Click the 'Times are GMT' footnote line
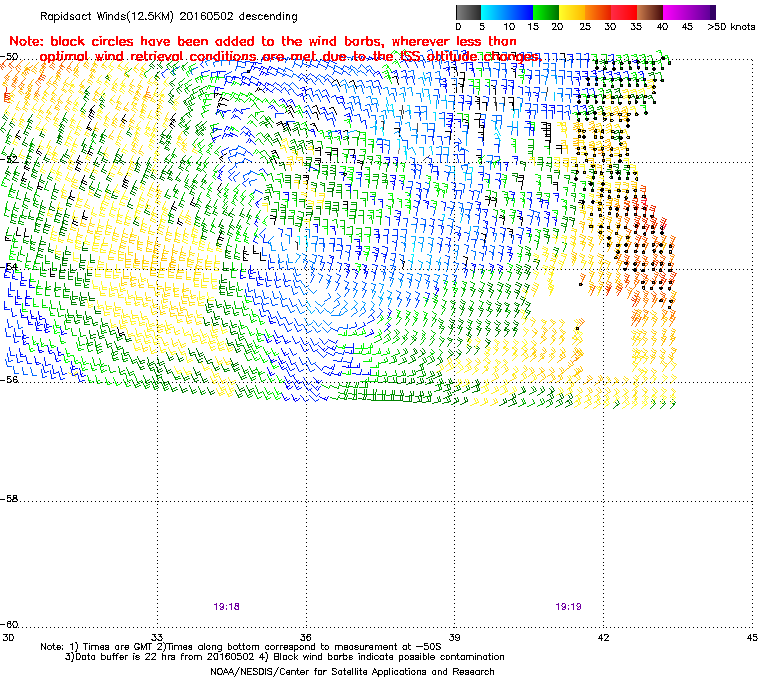Screen dimensions: 760x688 pos(241,647)
